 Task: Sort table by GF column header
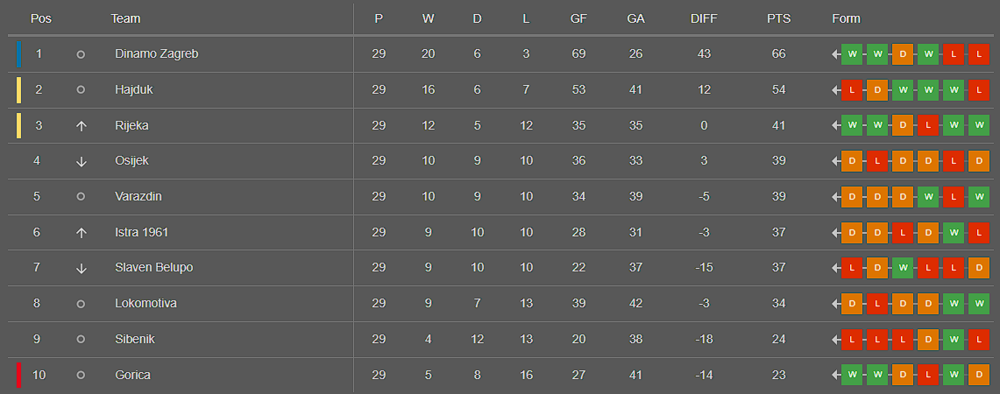click(x=578, y=19)
